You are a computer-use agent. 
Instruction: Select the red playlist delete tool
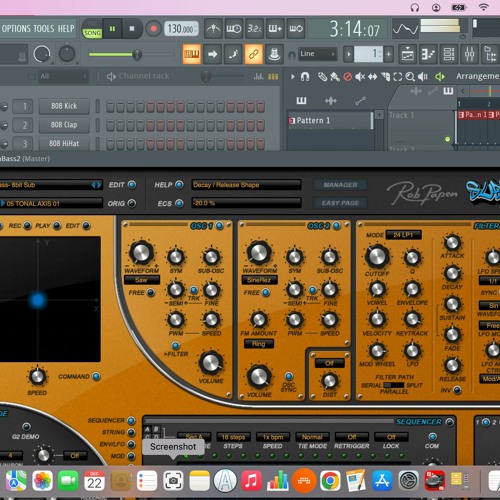(x=347, y=77)
